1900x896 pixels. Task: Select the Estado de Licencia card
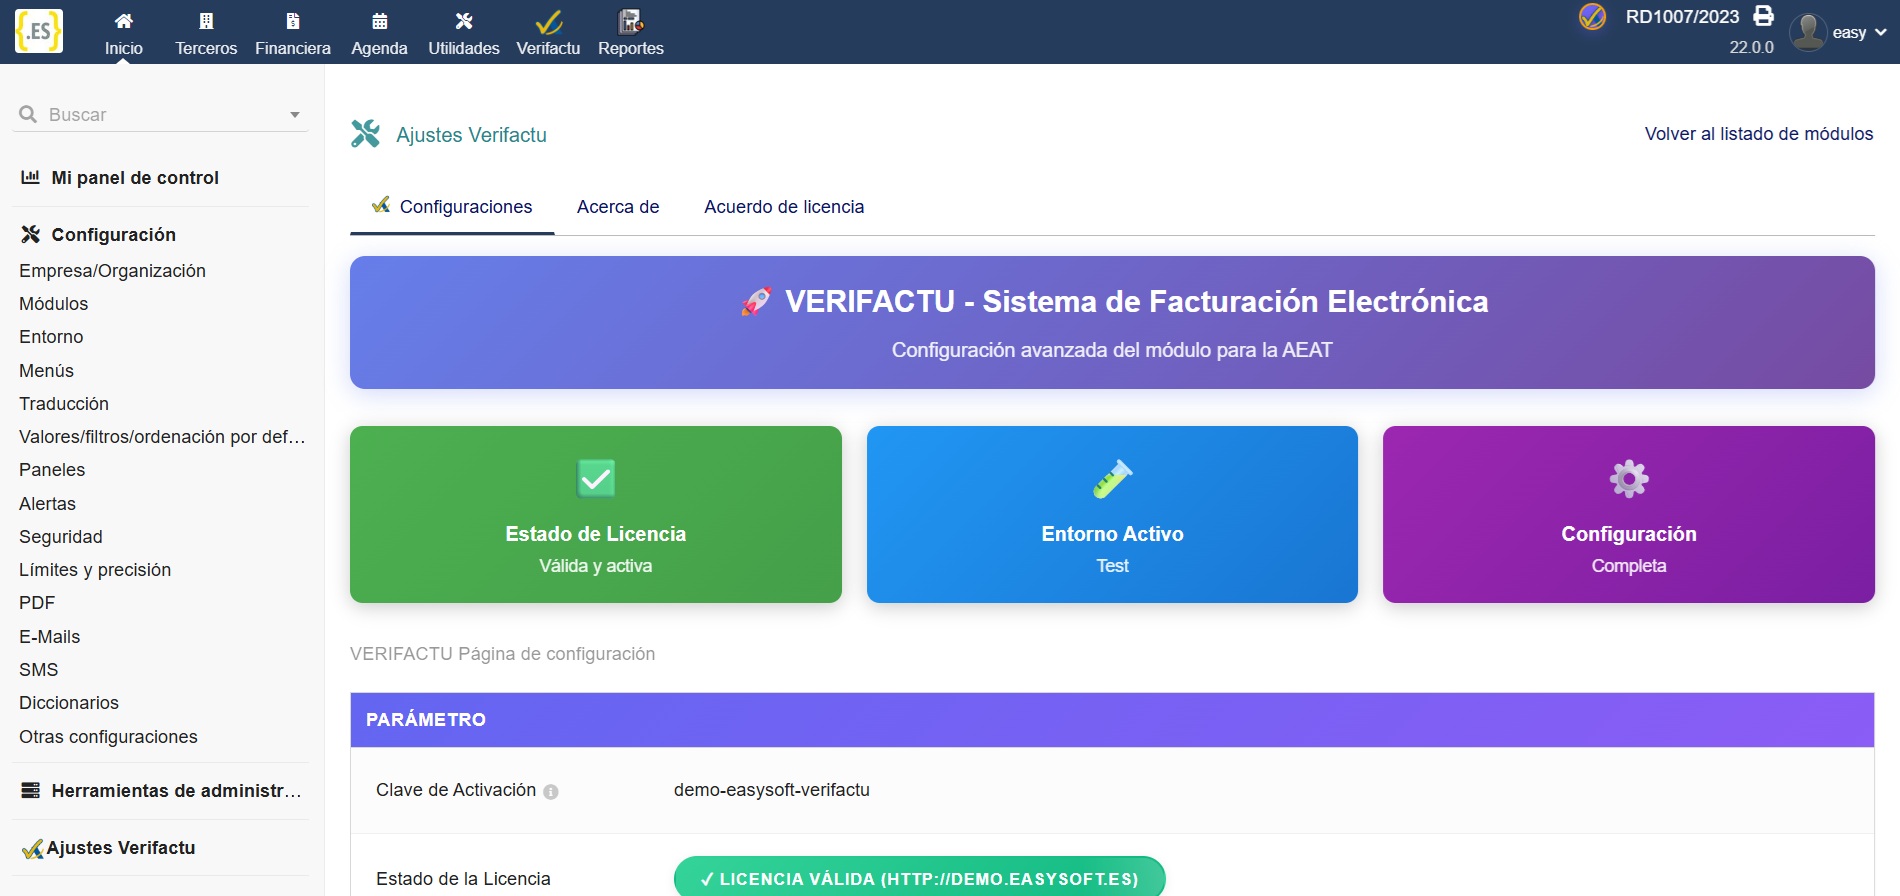(596, 514)
